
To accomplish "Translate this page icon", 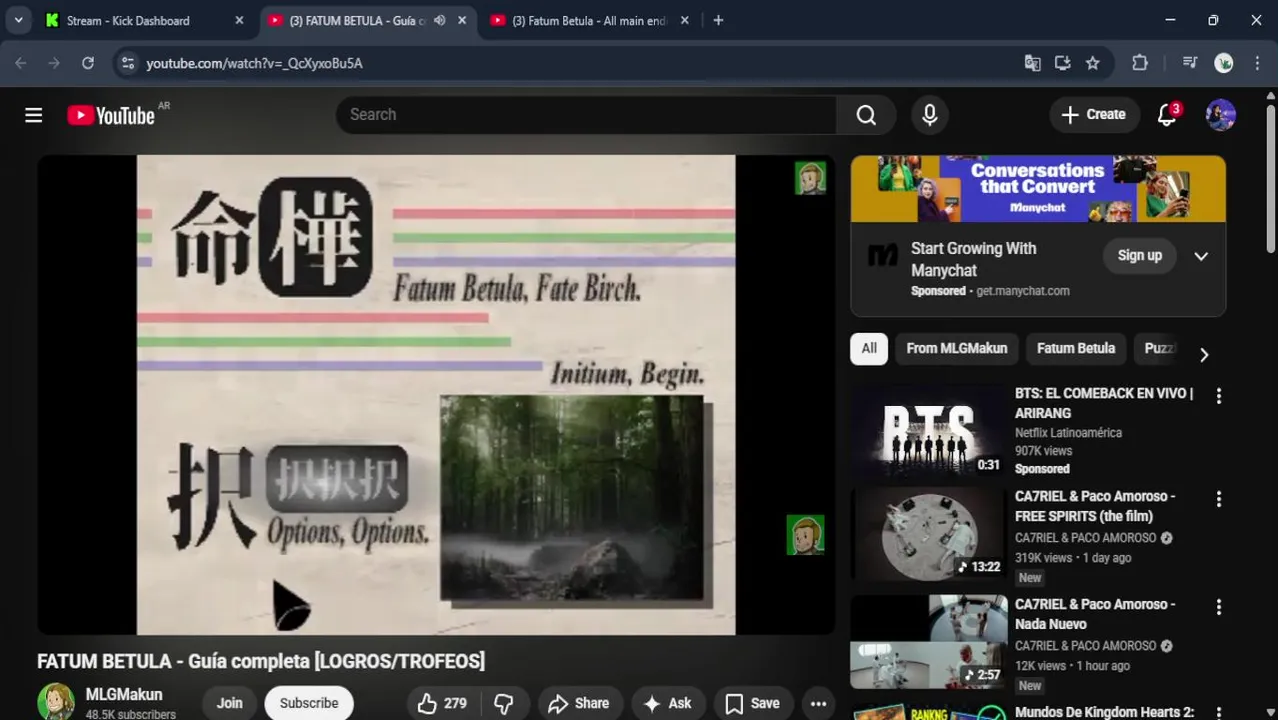I will coord(1033,63).
